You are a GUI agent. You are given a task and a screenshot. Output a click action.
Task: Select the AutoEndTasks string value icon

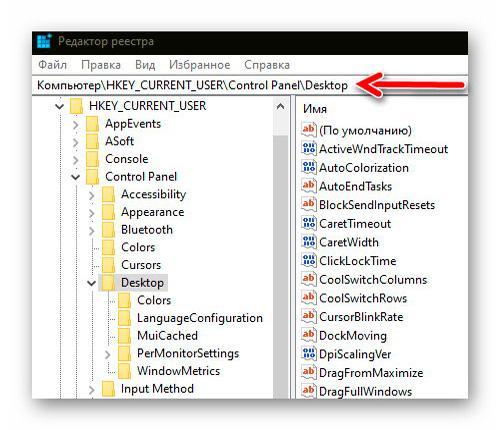pyautogui.click(x=309, y=186)
